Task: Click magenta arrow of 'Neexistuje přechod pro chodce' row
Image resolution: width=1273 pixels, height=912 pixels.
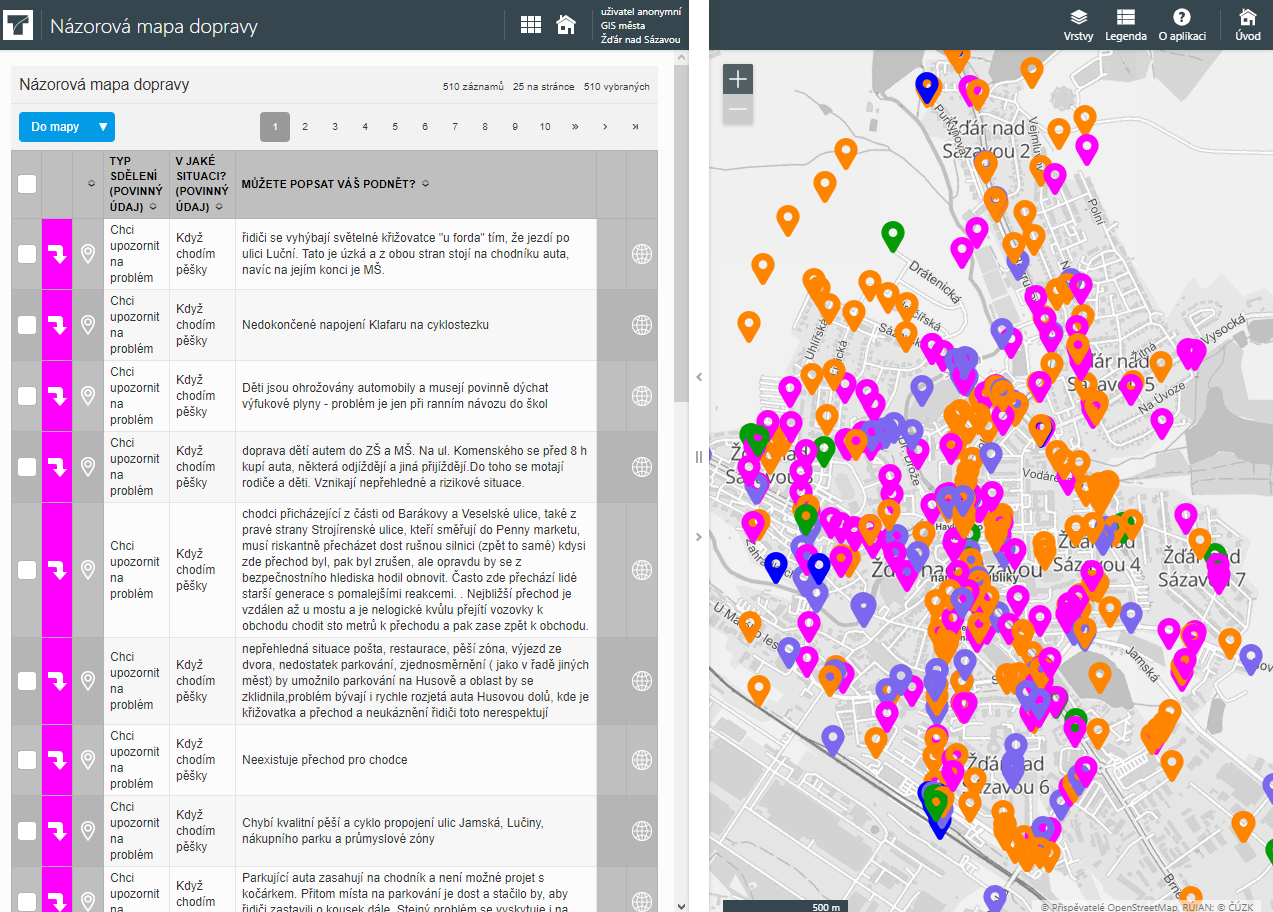Action: click(x=57, y=760)
